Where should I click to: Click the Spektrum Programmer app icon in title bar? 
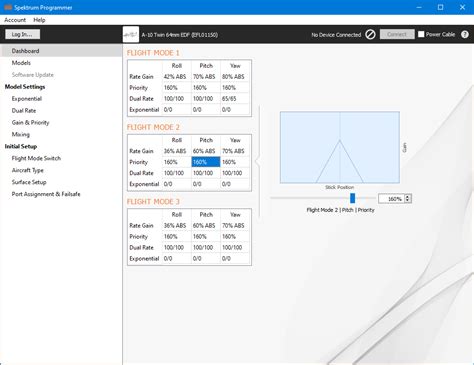point(8,7)
